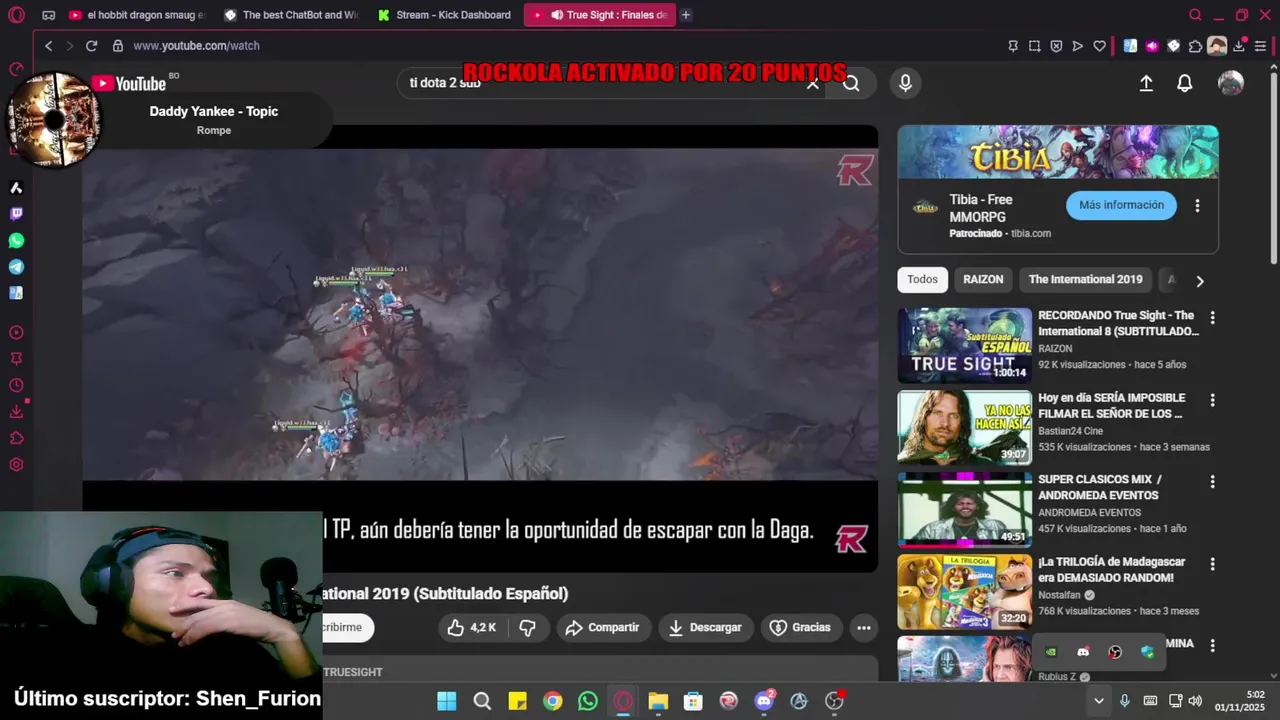Open YouTube upload/create icon
The height and width of the screenshot is (720, 1280).
tap(1146, 84)
